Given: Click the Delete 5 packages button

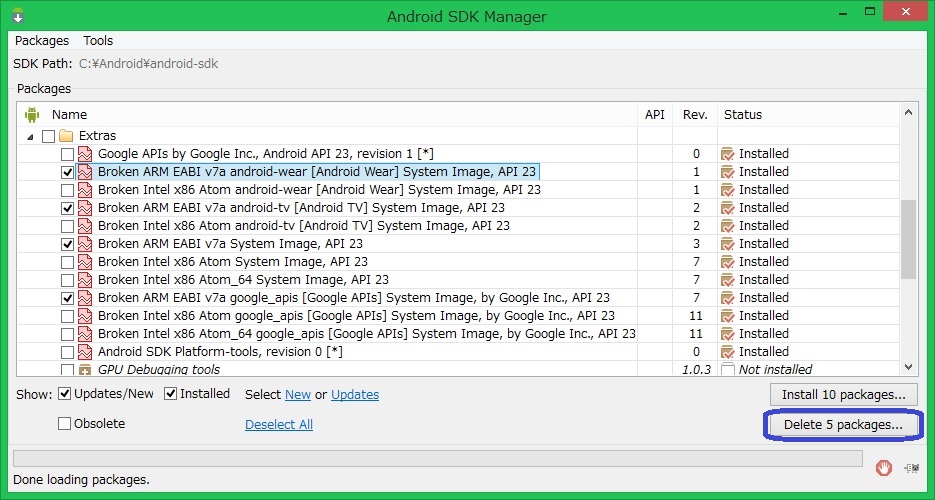Looking at the screenshot, I should point(843,424).
